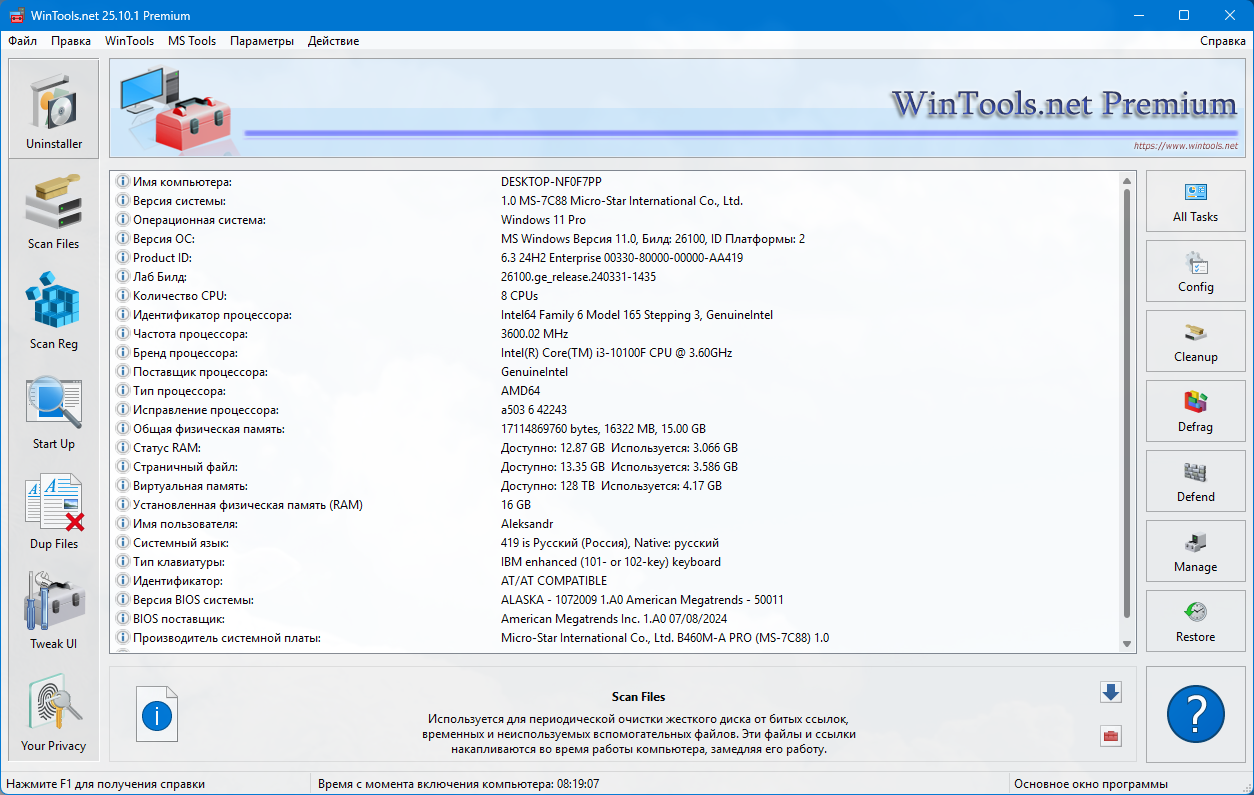Viewport: 1254px width, 795px height.
Task: Click the large question mark help button
Action: tap(1195, 715)
